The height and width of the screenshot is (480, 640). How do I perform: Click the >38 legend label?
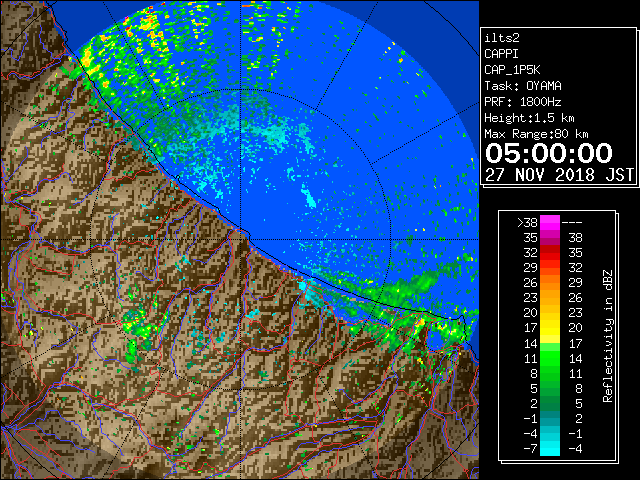point(527,223)
